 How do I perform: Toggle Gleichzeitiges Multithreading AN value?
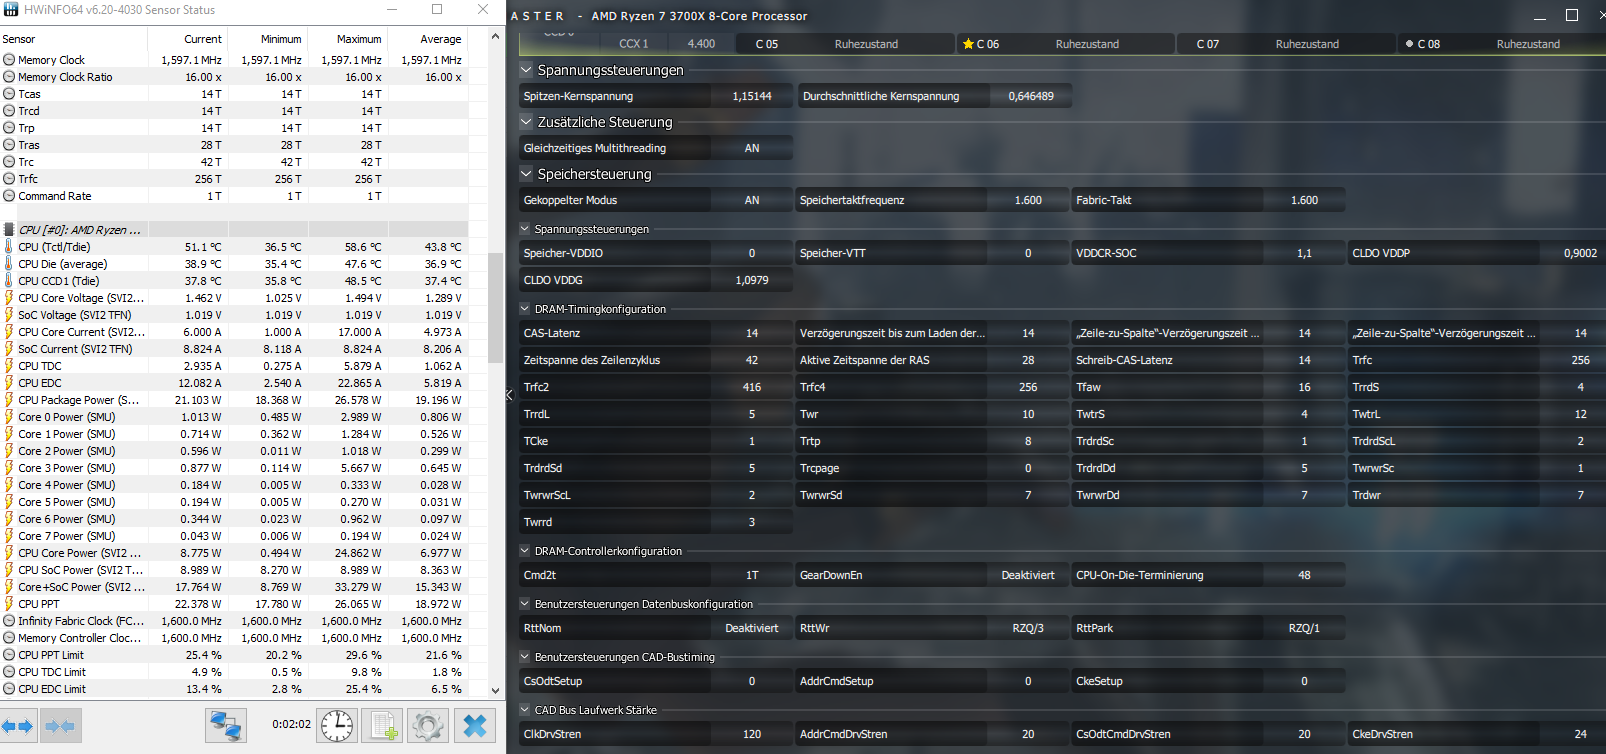[x=752, y=148]
